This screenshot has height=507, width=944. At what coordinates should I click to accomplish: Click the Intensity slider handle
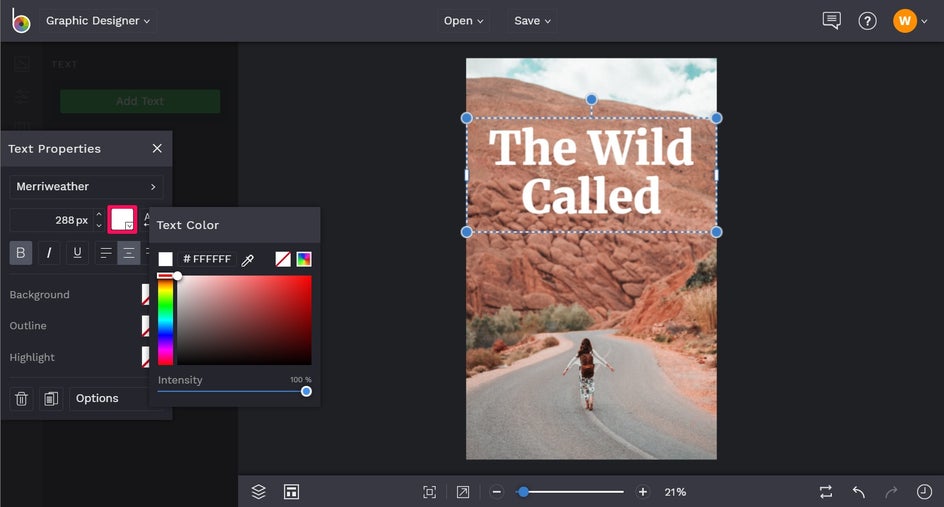pyautogui.click(x=306, y=391)
